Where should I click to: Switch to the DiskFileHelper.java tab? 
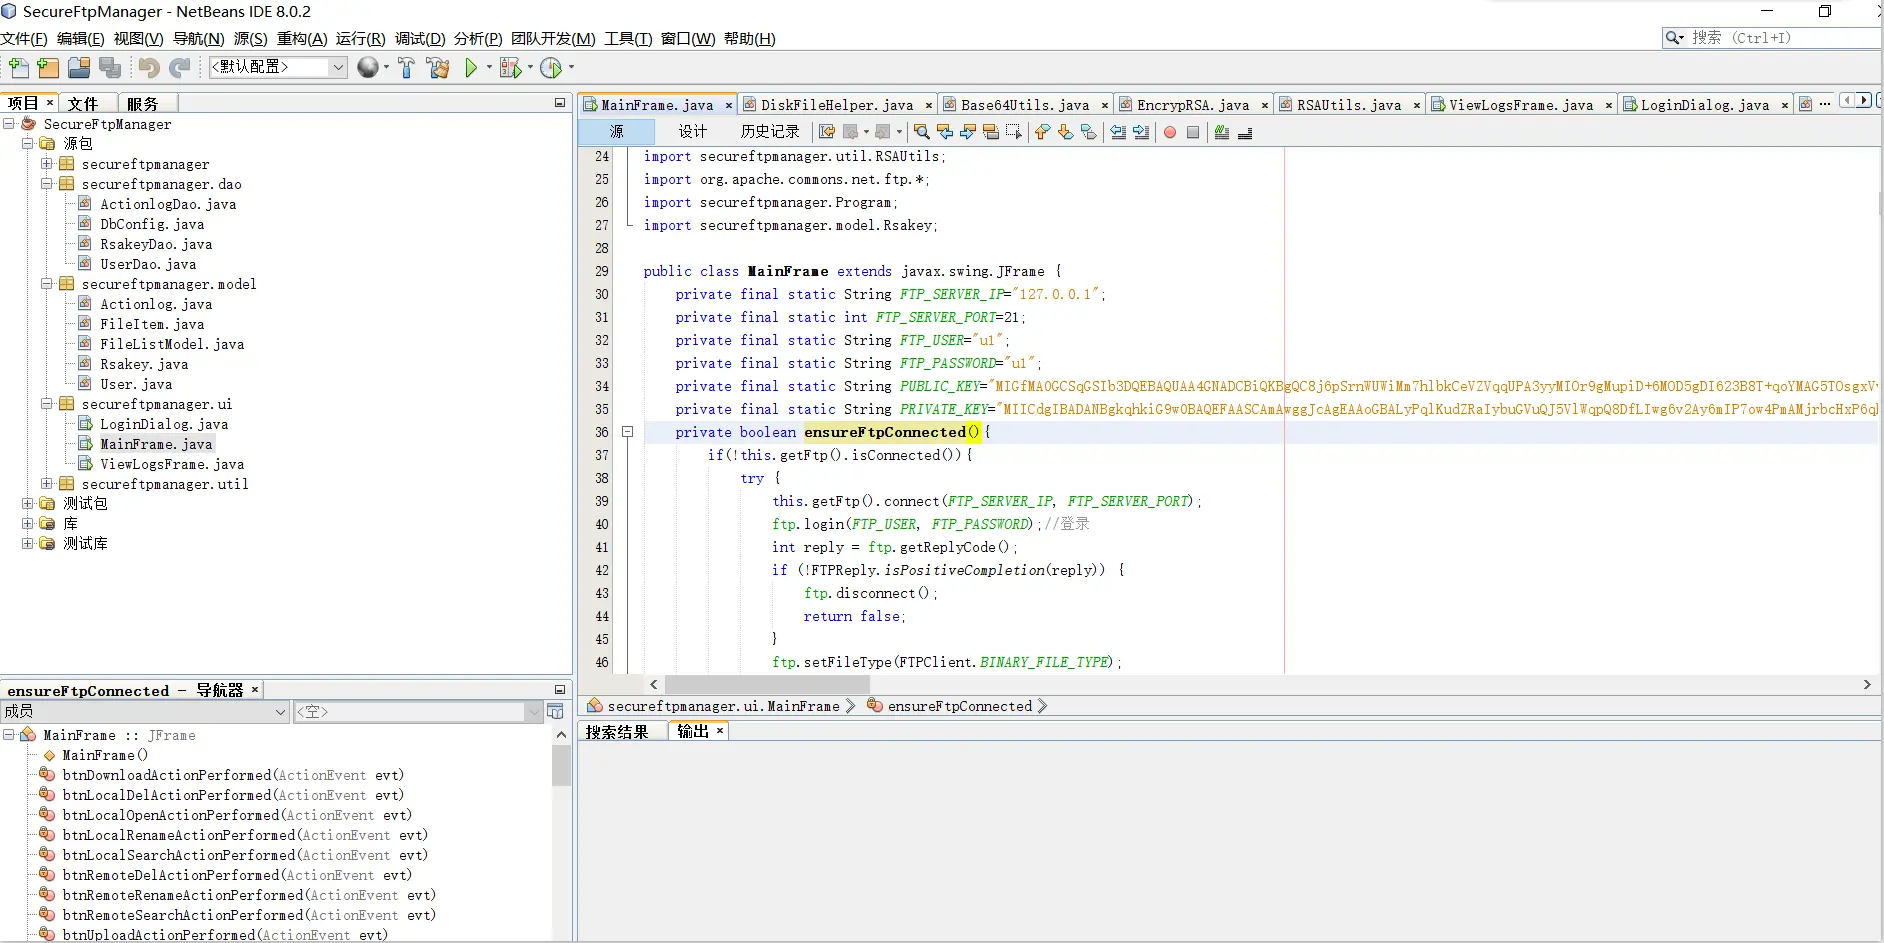[836, 105]
